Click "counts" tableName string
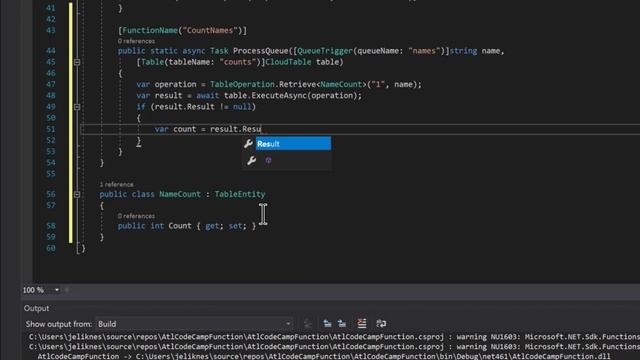640x360 pixels. pos(238,62)
